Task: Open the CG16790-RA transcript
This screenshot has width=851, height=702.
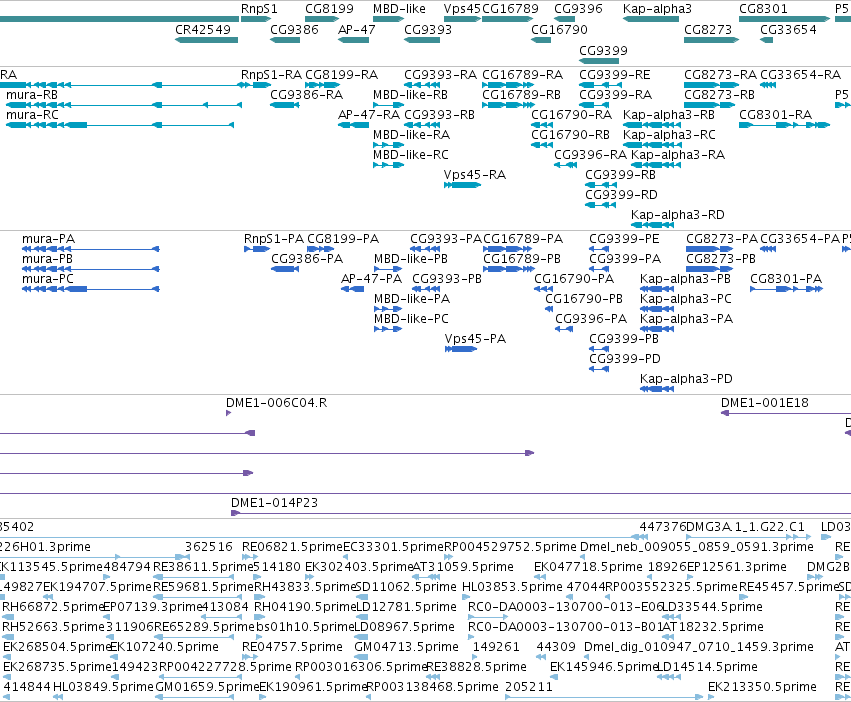Action: pyautogui.click(x=542, y=125)
